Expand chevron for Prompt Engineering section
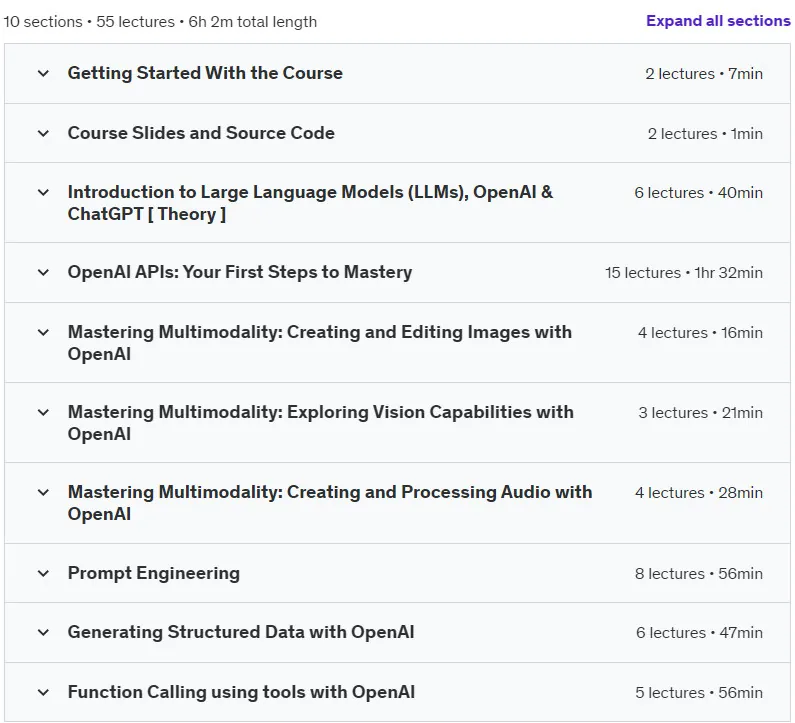Screen dimensions: 795x723 click(x=44, y=573)
